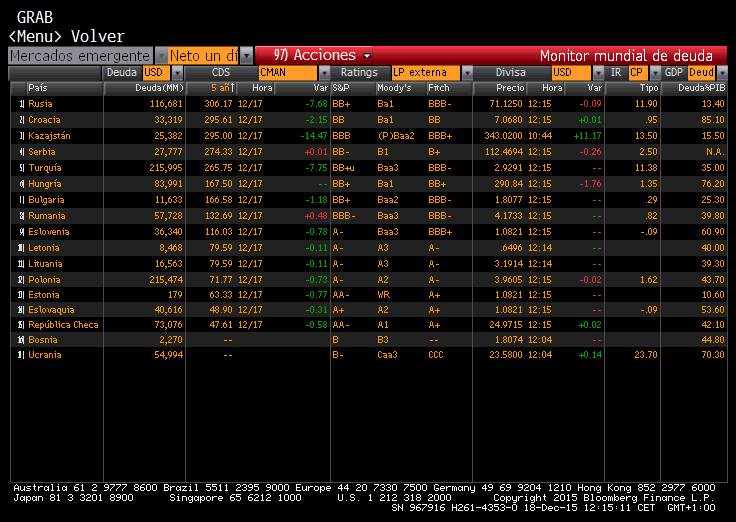
Task: Open the Divisa USD dropdown arrow
Action: tap(598, 73)
